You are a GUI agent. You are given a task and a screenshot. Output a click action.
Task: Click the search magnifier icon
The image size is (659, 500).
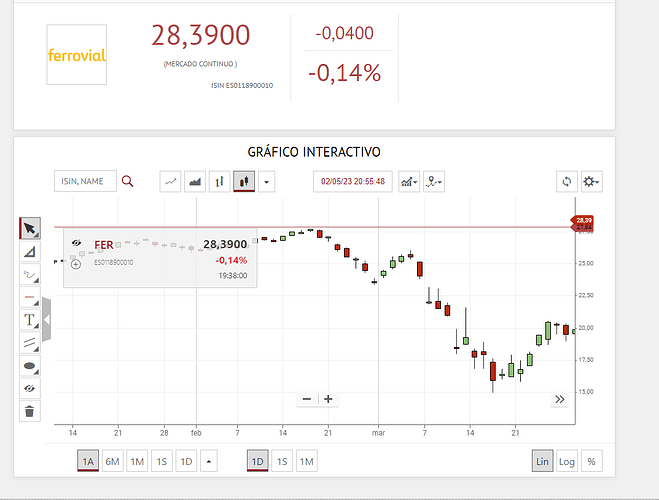[127, 182]
